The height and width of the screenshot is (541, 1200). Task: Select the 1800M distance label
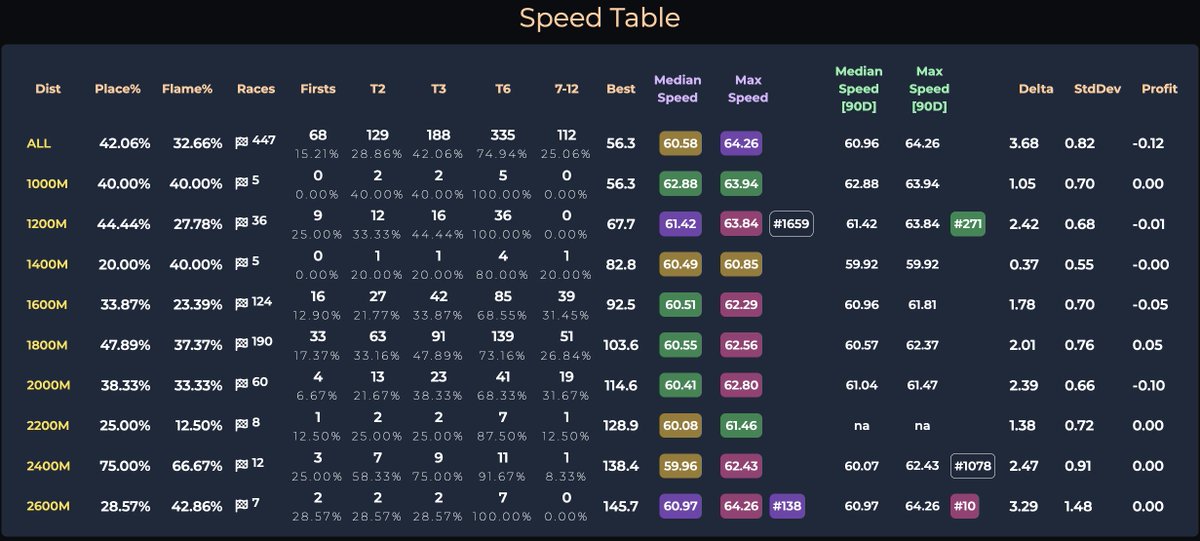tap(46, 345)
